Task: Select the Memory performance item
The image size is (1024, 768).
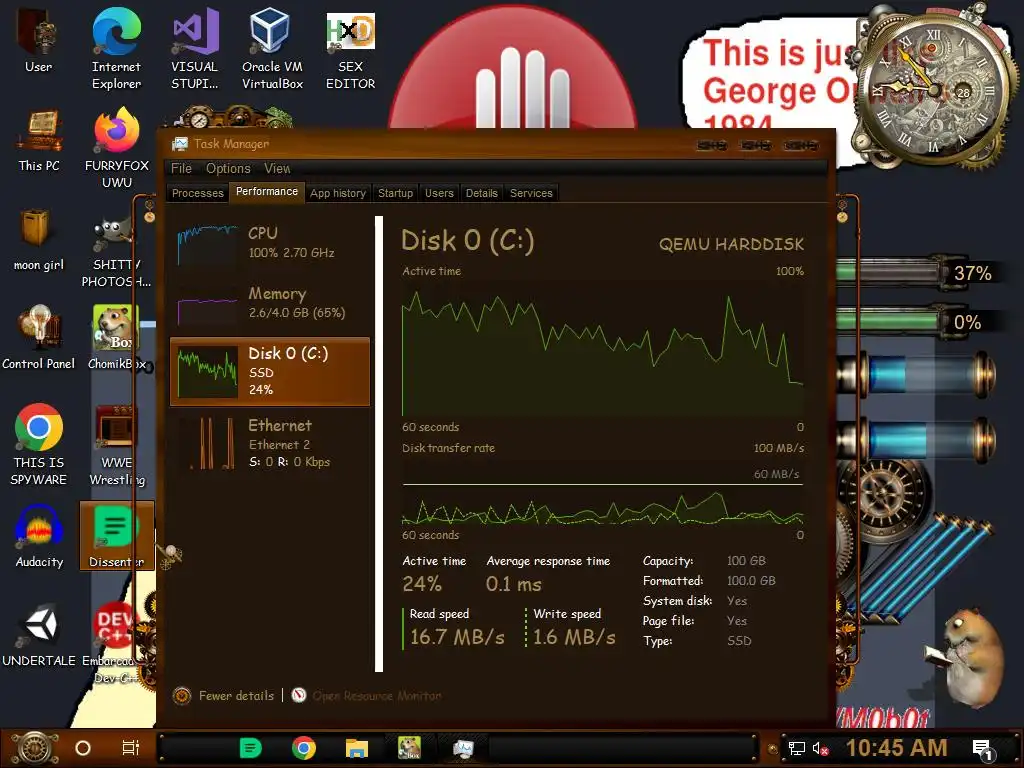Action: pos(270,304)
